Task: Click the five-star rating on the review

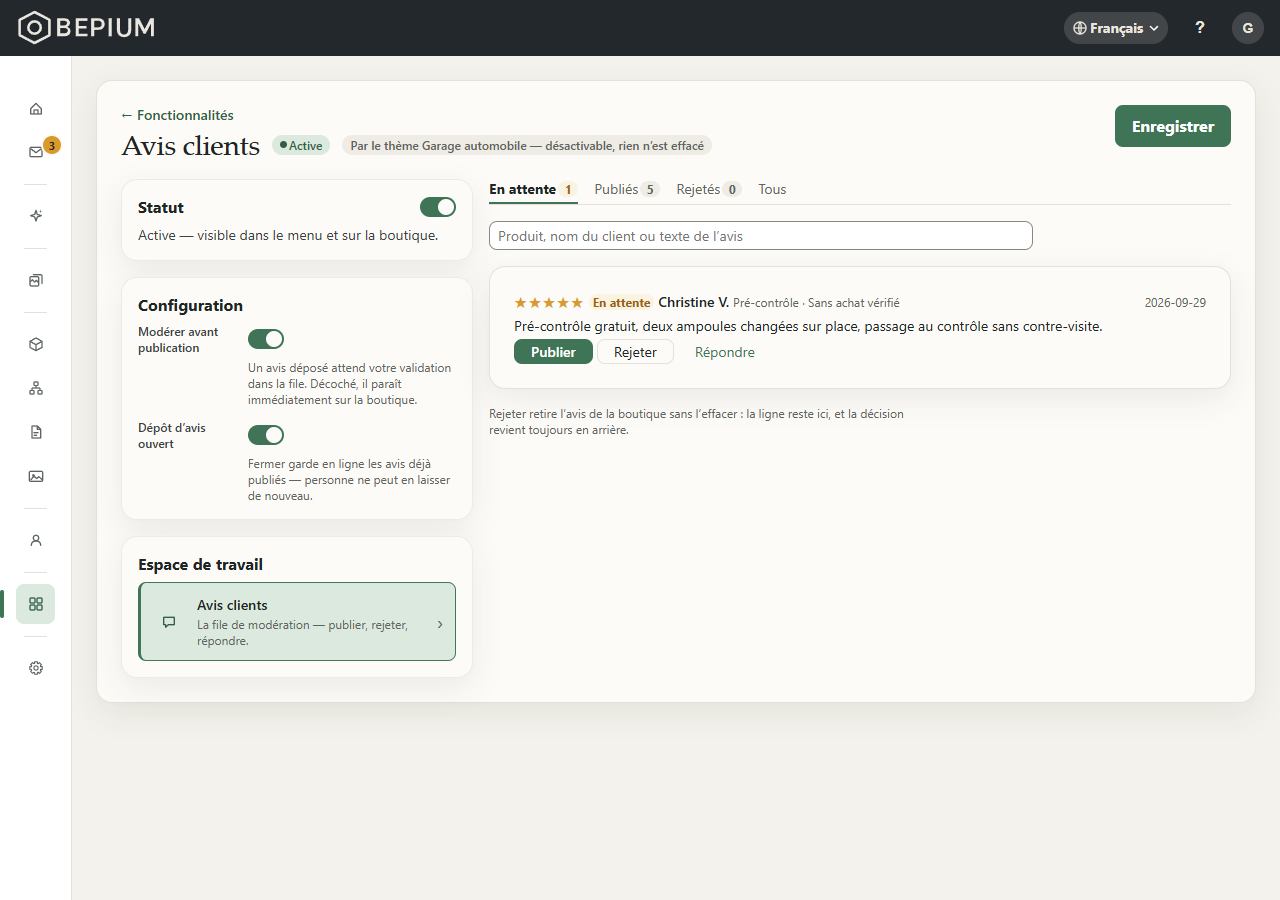Action: (x=548, y=303)
